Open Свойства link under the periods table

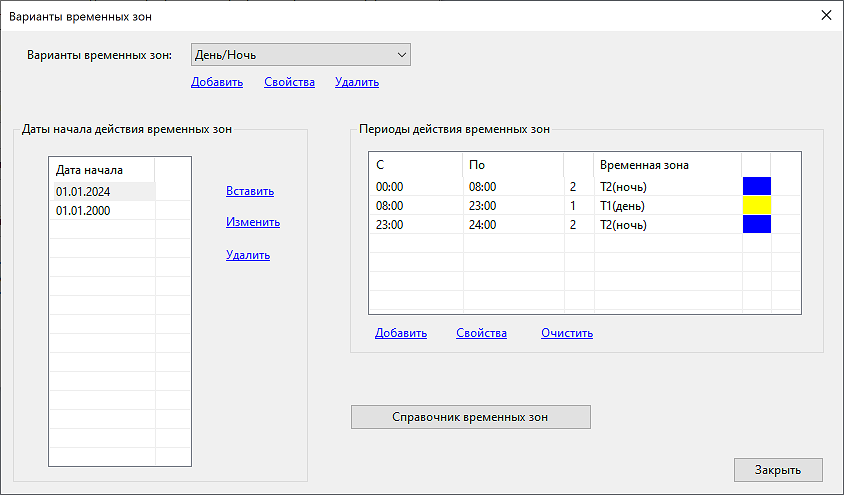pos(481,333)
